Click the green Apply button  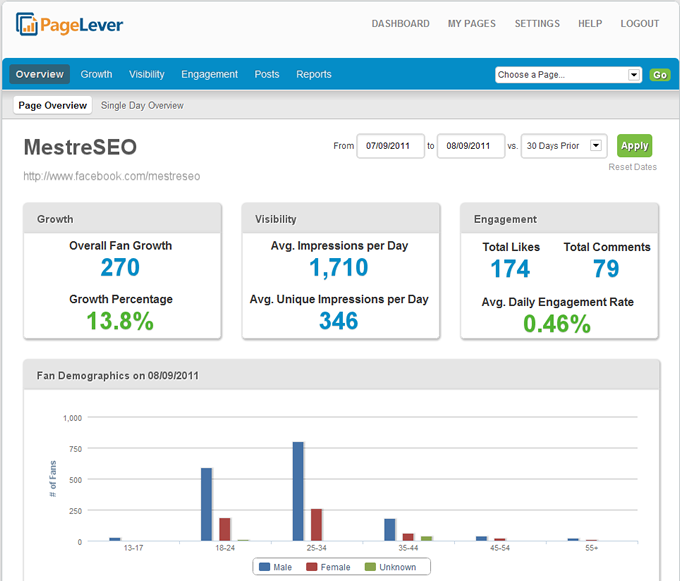(634, 146)
